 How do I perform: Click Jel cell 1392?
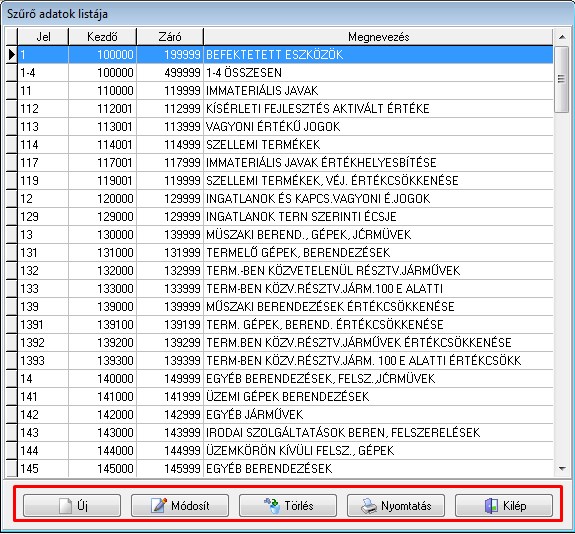pos(43,342)
